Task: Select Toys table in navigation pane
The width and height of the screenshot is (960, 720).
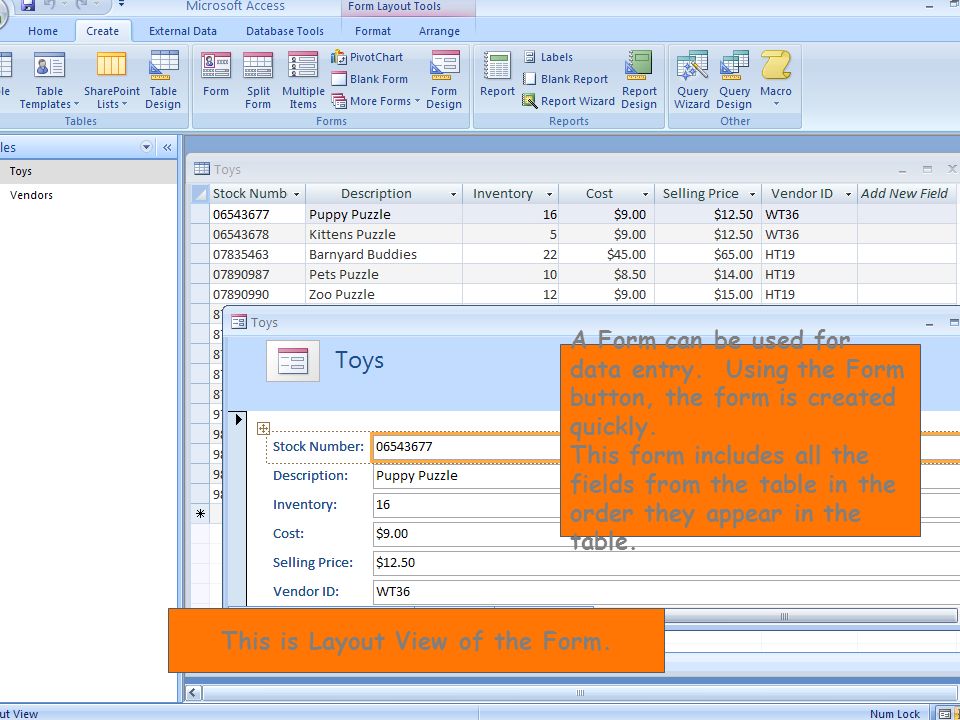Action: [x=88, y=171]
